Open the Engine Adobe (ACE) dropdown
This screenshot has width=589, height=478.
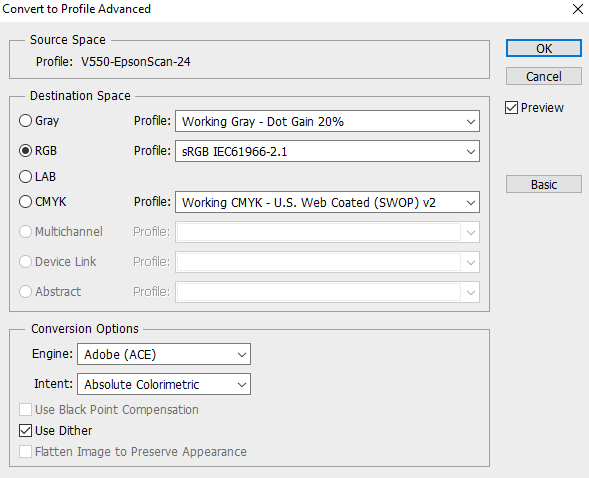pos(164,354)
